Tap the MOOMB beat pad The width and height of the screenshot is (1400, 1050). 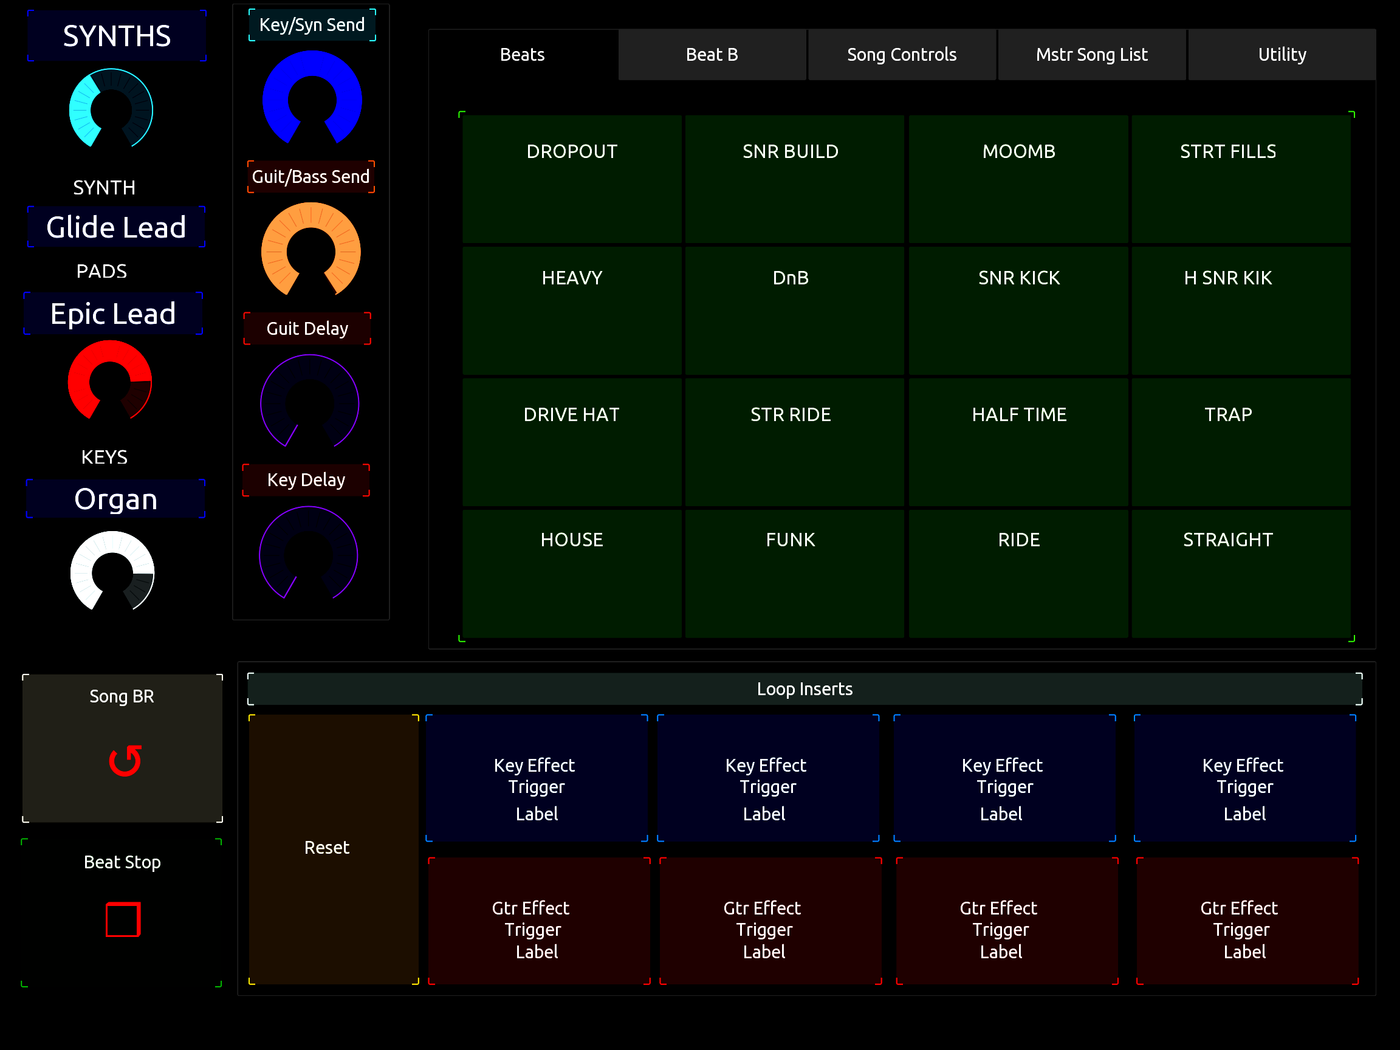pyautogui.click(x=1018, y=179)
